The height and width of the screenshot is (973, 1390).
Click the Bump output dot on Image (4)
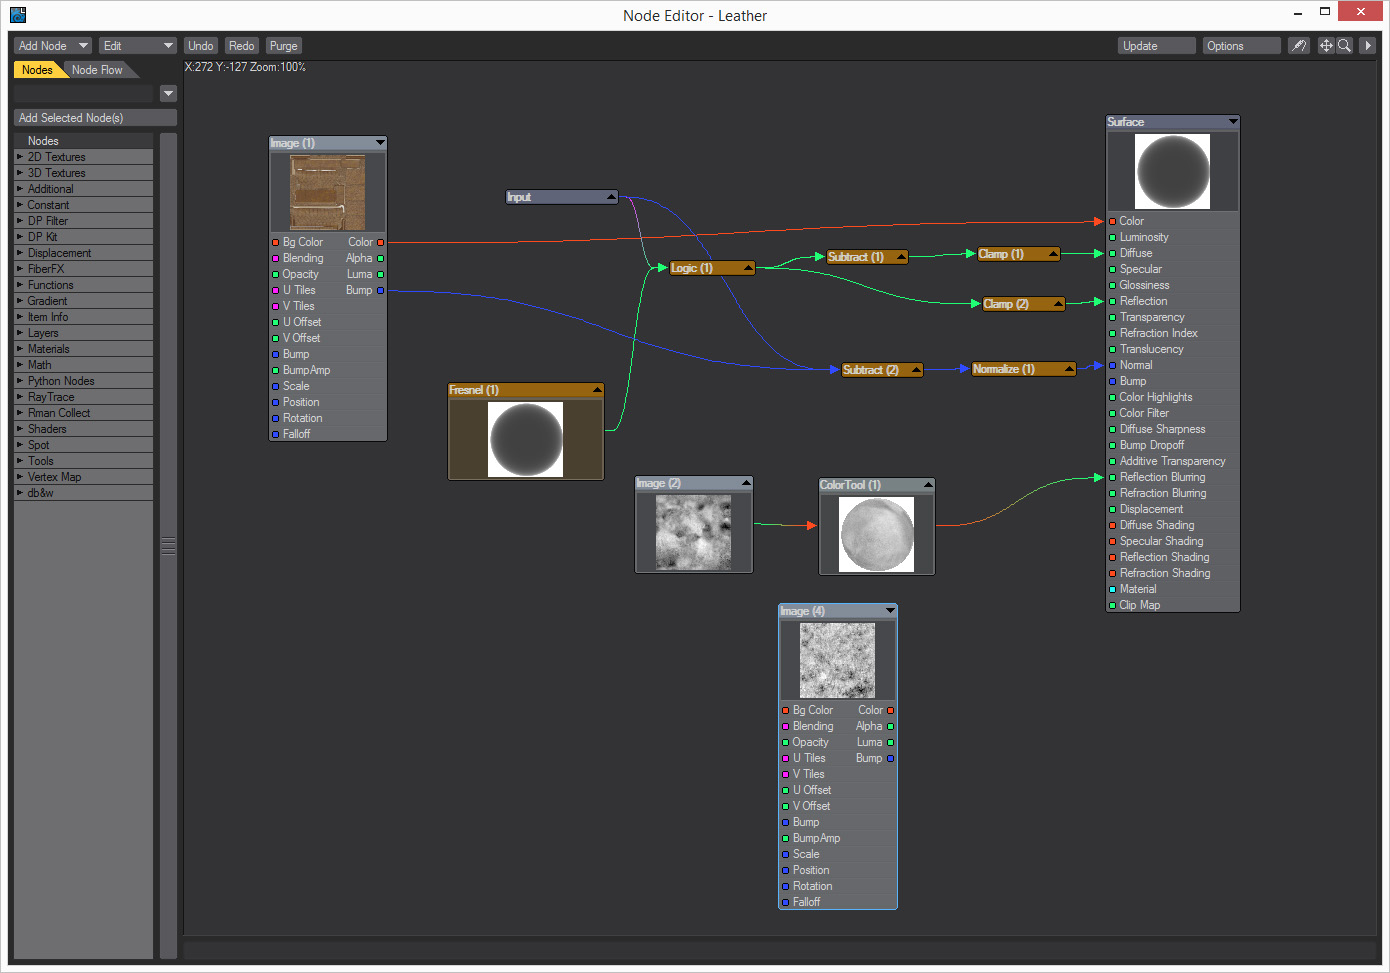point(890,758)
